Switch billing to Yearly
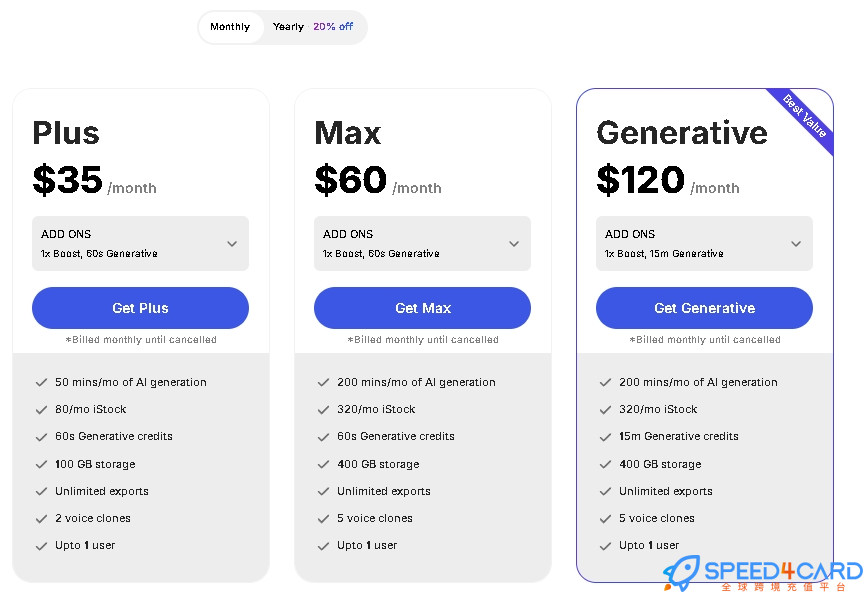 click(x=288, y=27)
